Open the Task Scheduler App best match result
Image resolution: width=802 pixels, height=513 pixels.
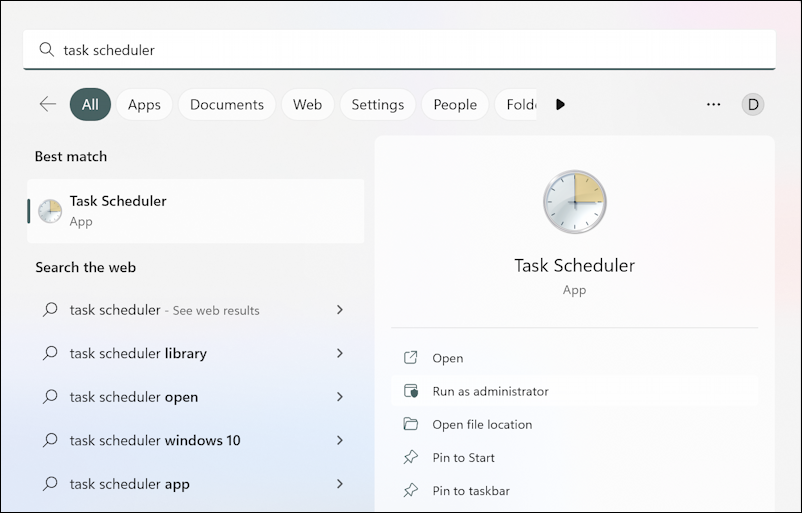[x=195, y=211]
